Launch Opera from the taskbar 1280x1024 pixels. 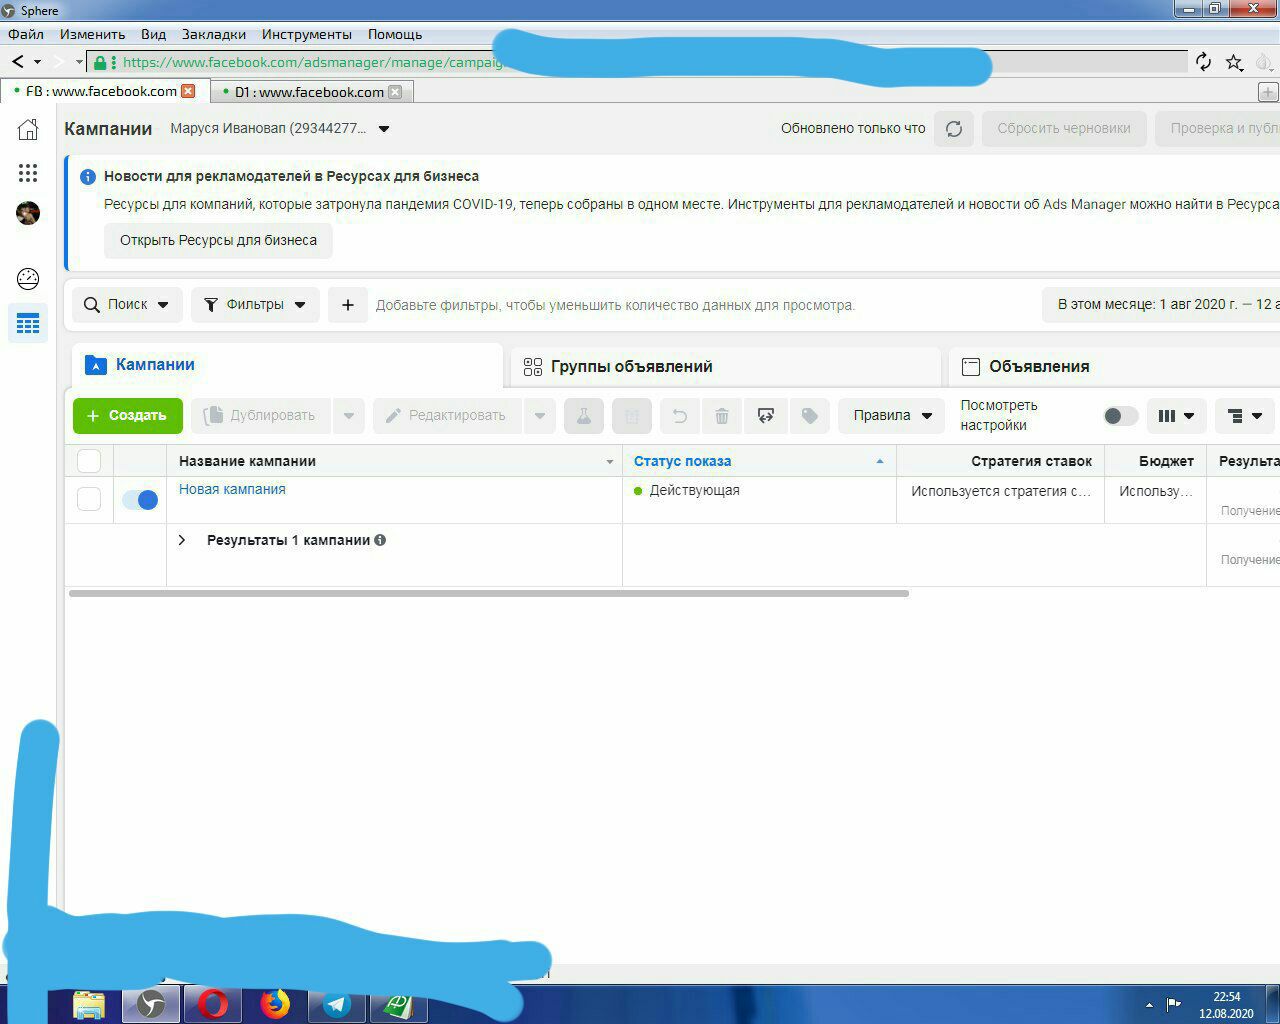click(x=212, y=1004)
